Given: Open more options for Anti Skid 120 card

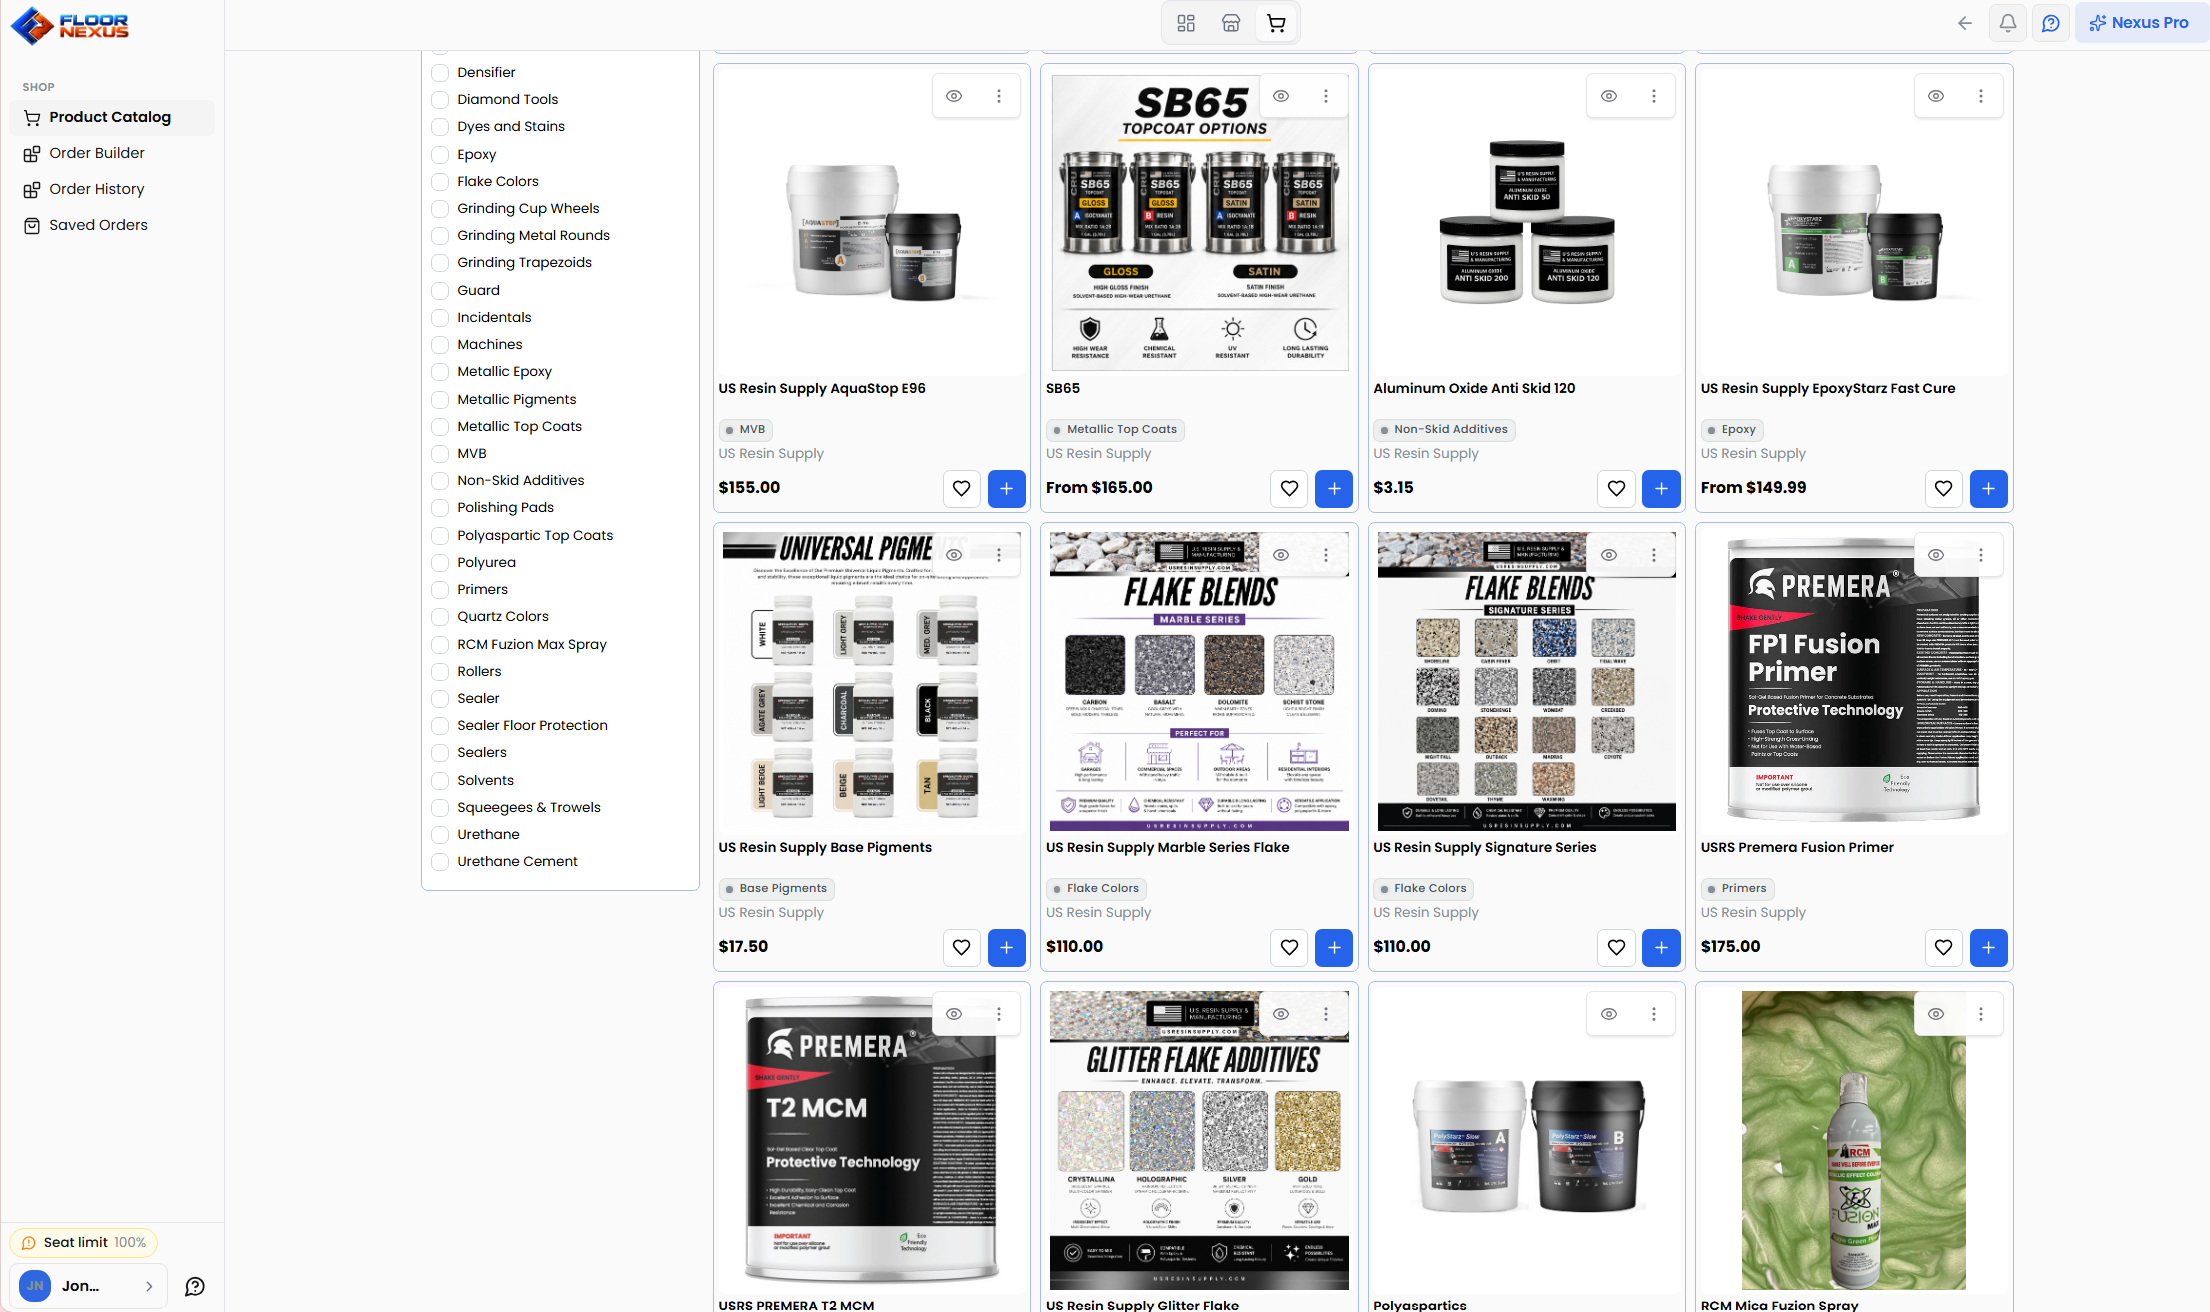Looking at the screenshot, I should (x=1654, y=96).
